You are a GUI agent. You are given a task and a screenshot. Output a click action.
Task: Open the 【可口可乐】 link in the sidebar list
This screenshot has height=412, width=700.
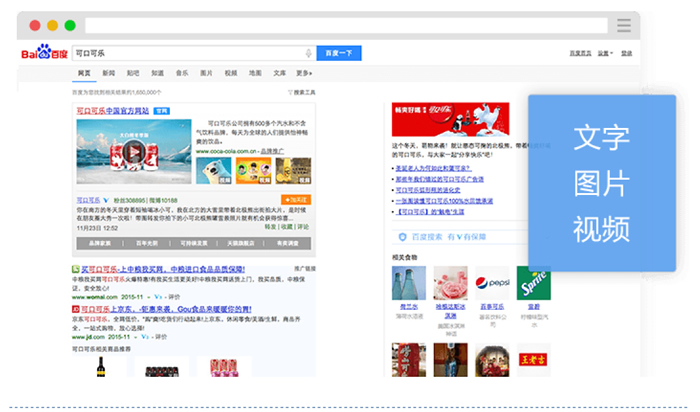[x=431, y=212]
